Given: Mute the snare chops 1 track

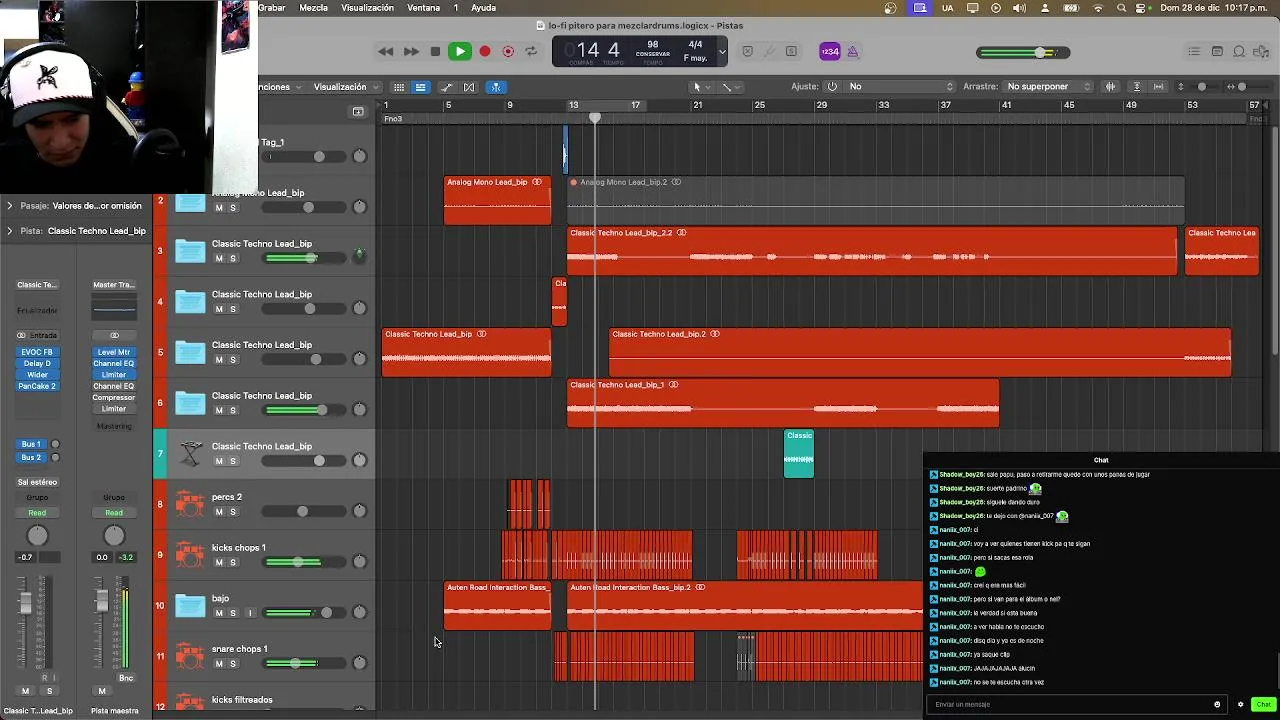Looking at the screenshot, I should (219, 664).
